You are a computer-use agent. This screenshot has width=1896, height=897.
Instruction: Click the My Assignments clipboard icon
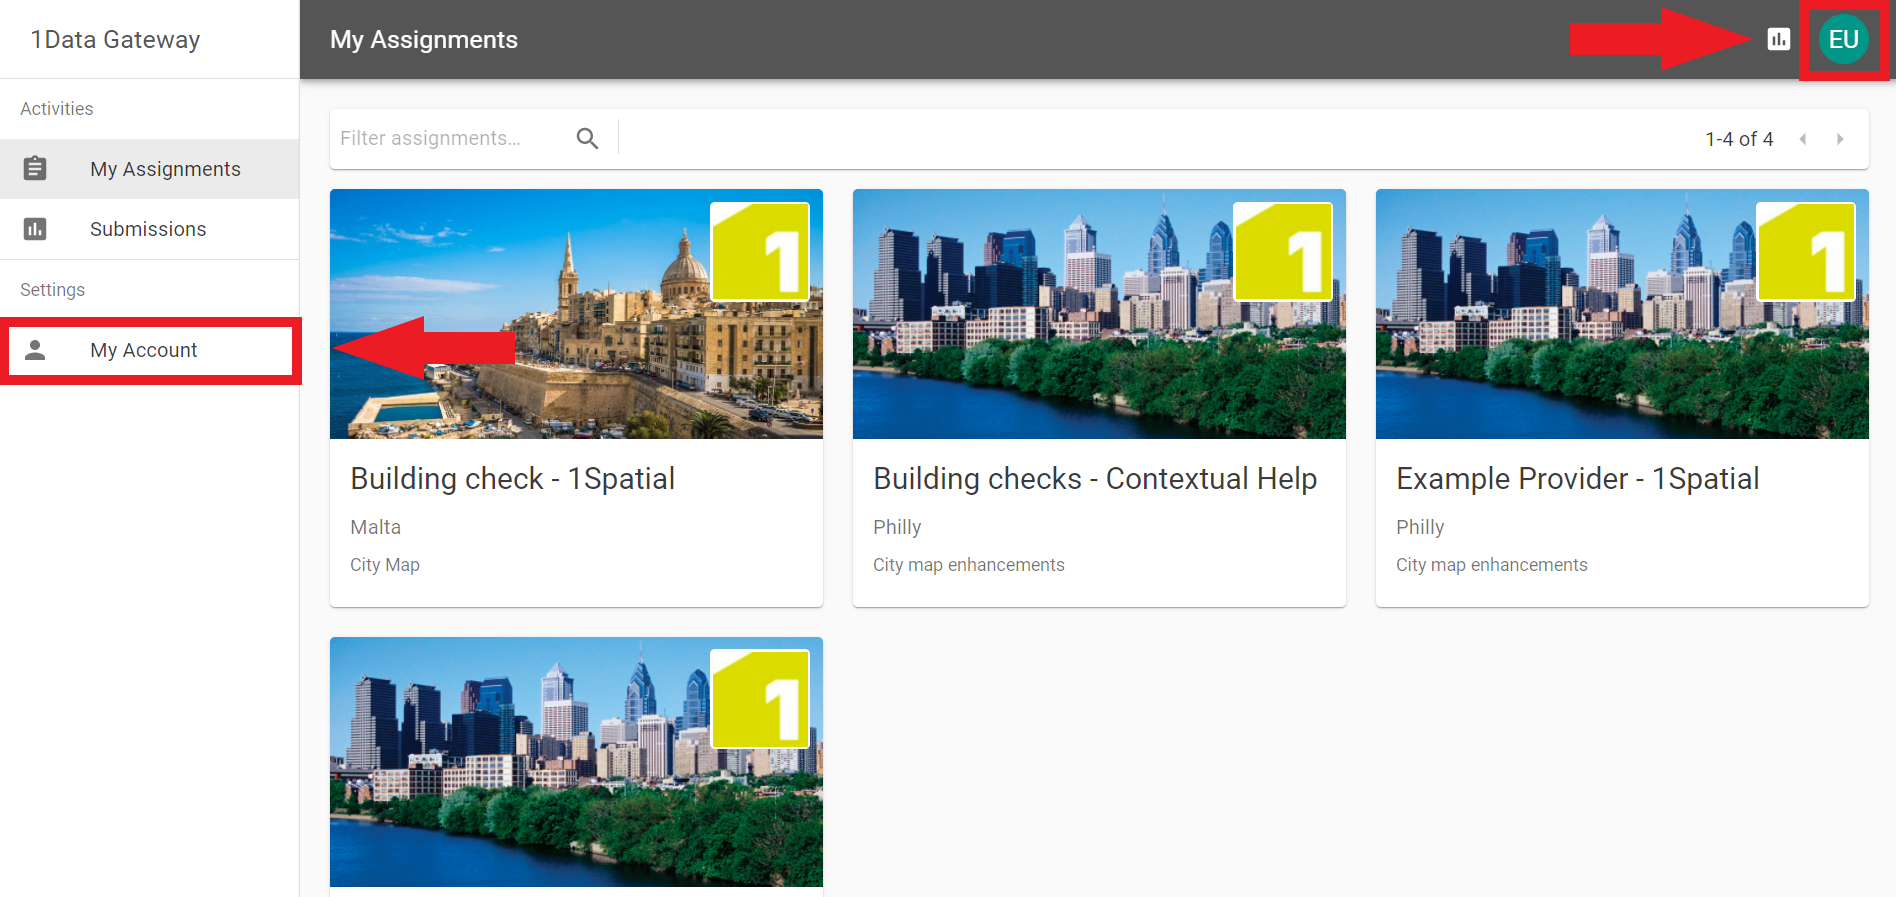(35, 169)
